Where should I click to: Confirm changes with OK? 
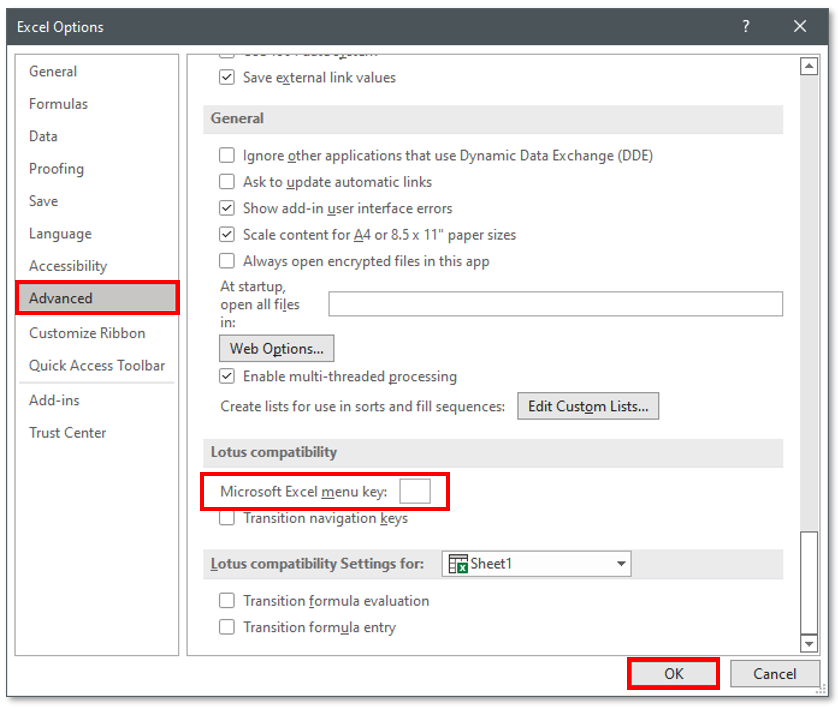point(673,673)
